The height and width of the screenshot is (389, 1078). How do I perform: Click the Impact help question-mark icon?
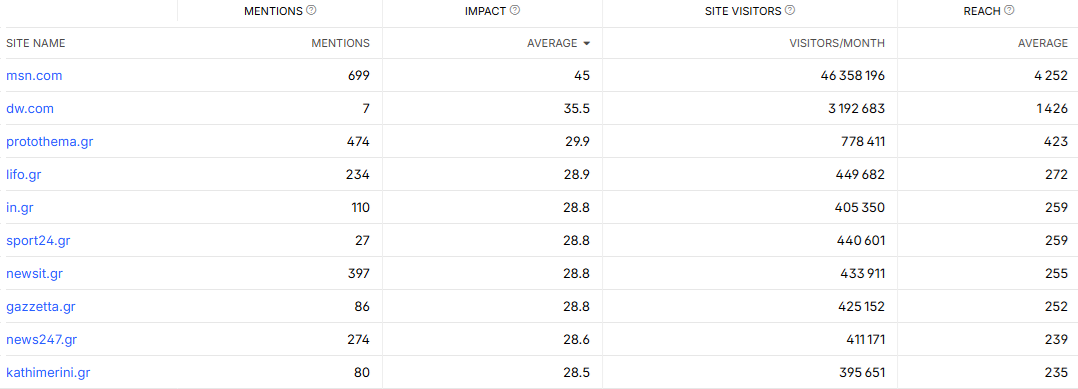point(515,10)
